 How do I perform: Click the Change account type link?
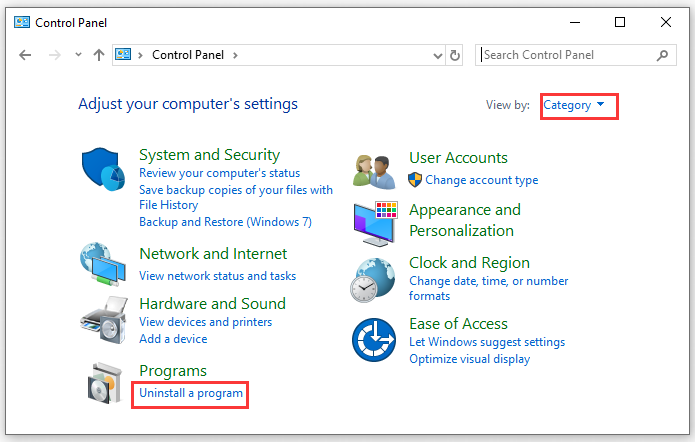[482, 180]
